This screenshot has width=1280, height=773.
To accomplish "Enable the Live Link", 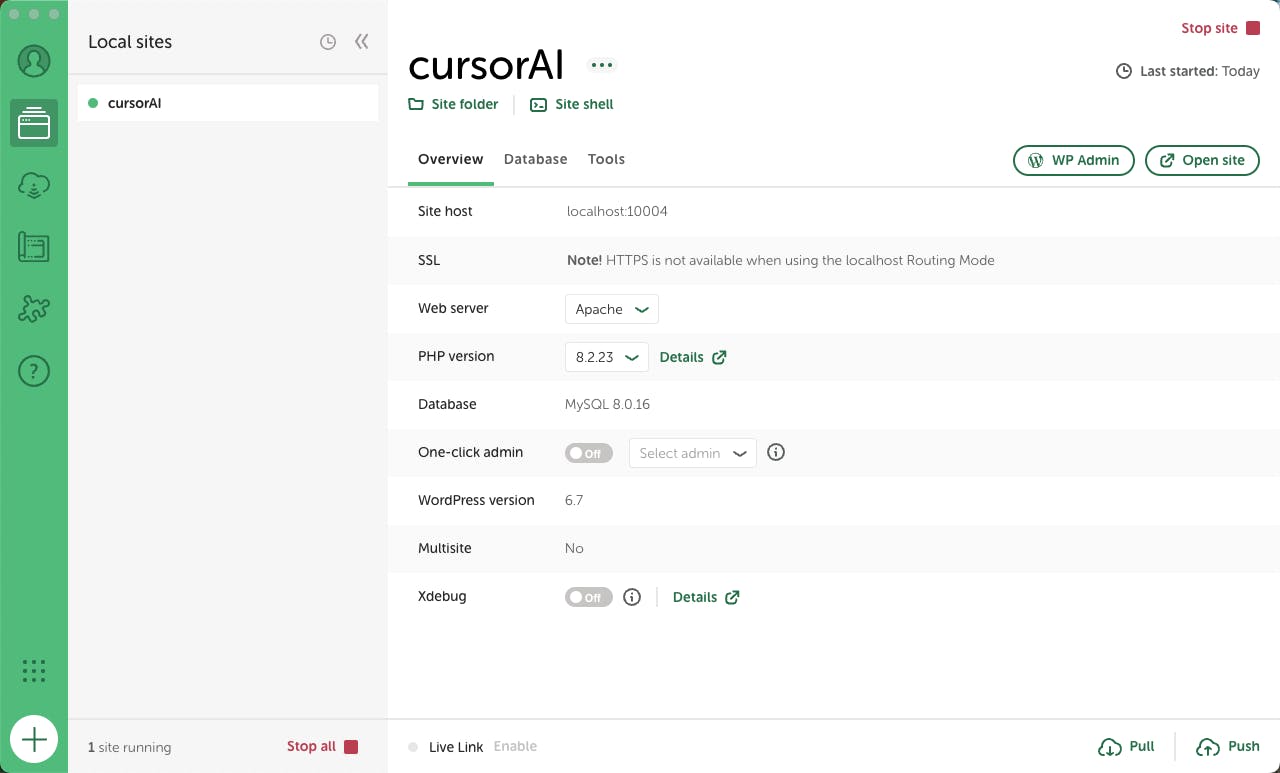I will (x=515, y=746).
